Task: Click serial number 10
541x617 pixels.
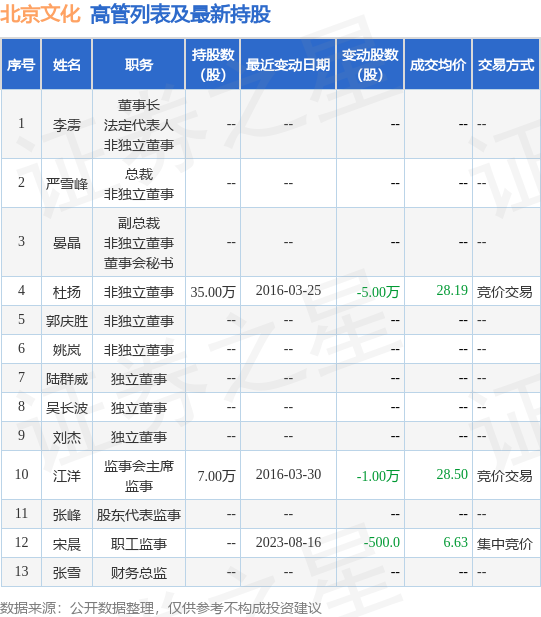Action: click(21, 475)
